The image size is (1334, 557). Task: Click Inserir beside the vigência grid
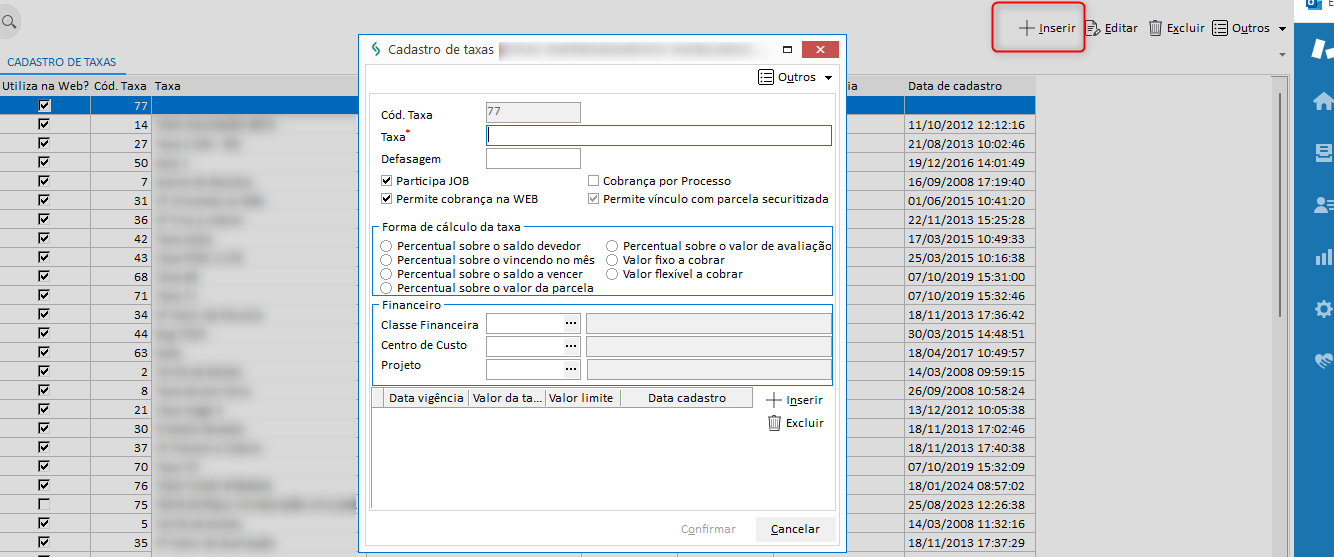pos(795,400)
